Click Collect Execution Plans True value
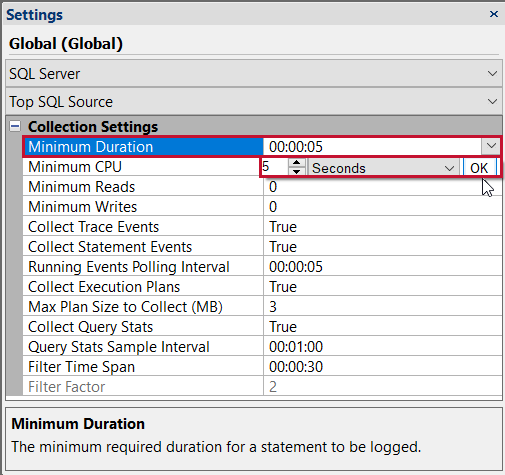 tap(283, 287)
